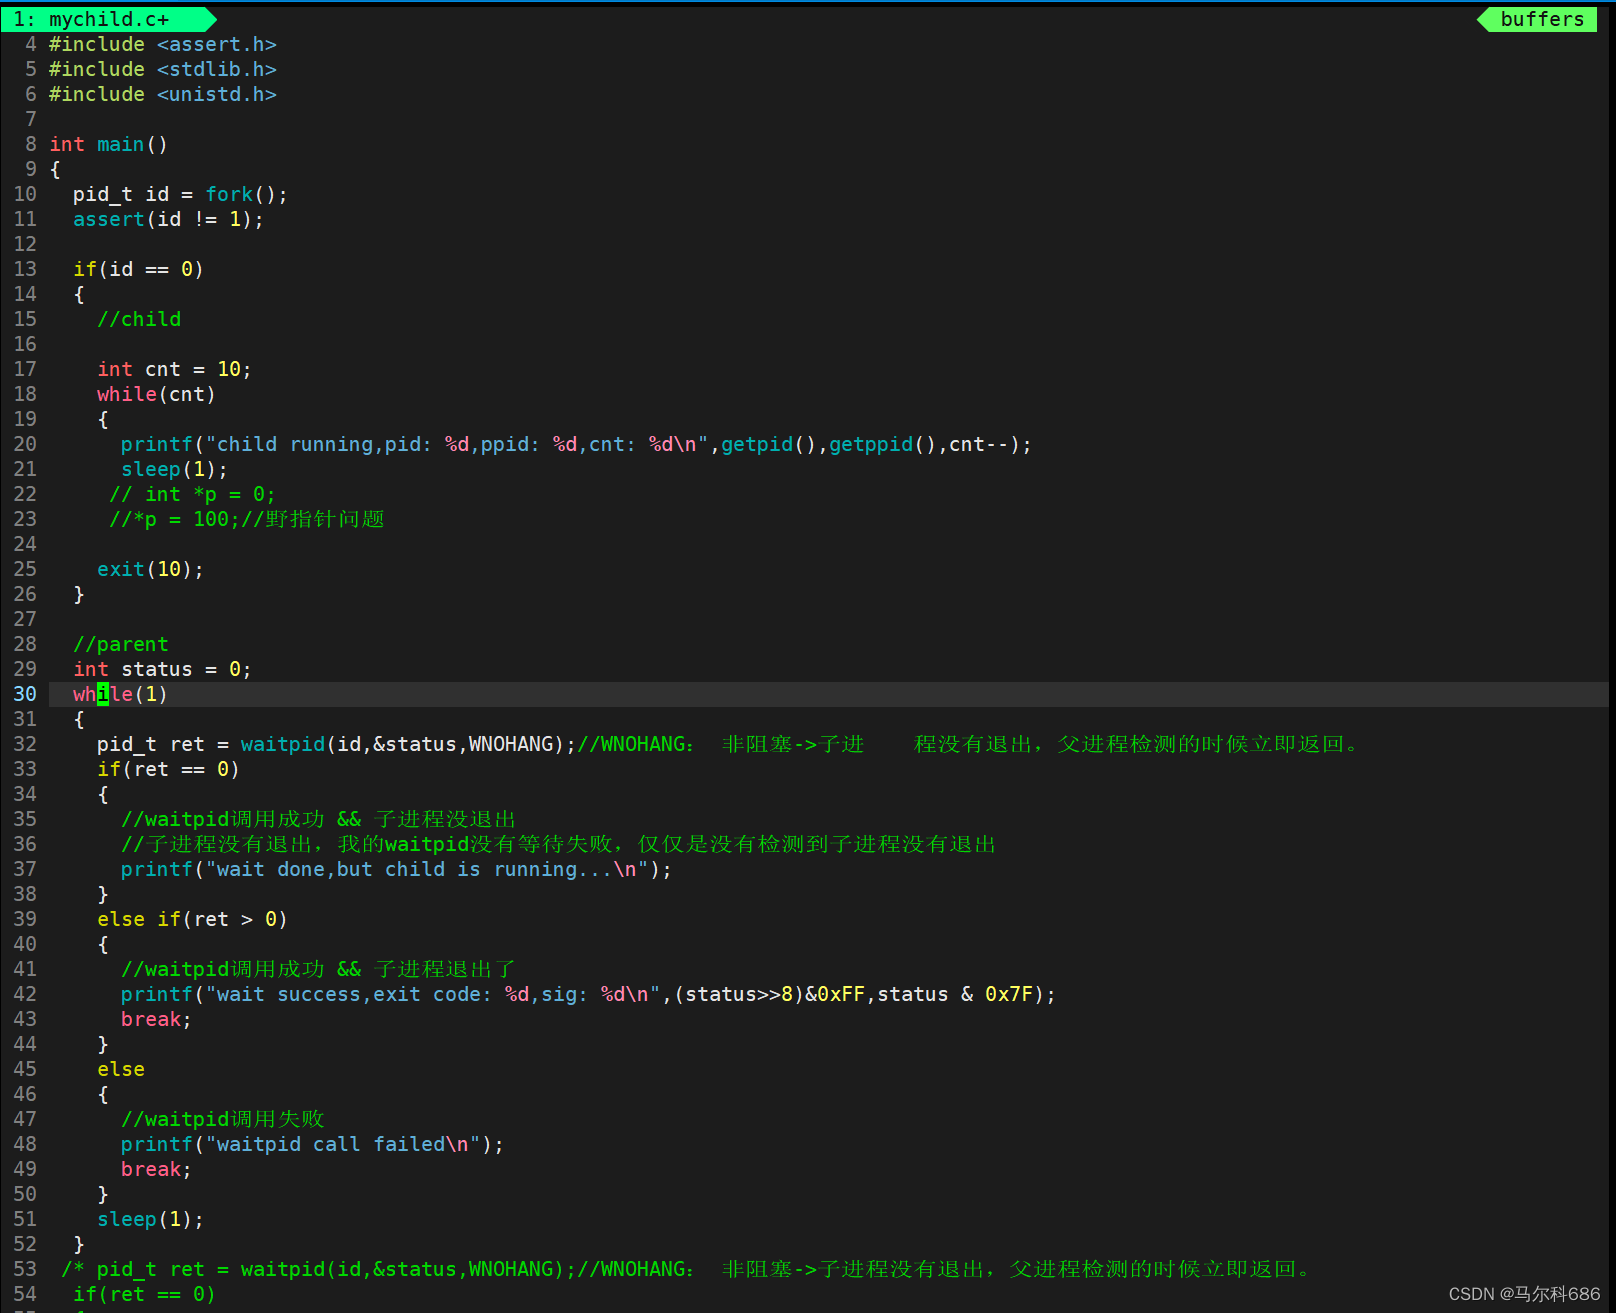Click commented '/* pid_t ret = waitpid' line 53
Image resolution: width=1616 pixels, height=1313 pixels.
(686, 1269)
